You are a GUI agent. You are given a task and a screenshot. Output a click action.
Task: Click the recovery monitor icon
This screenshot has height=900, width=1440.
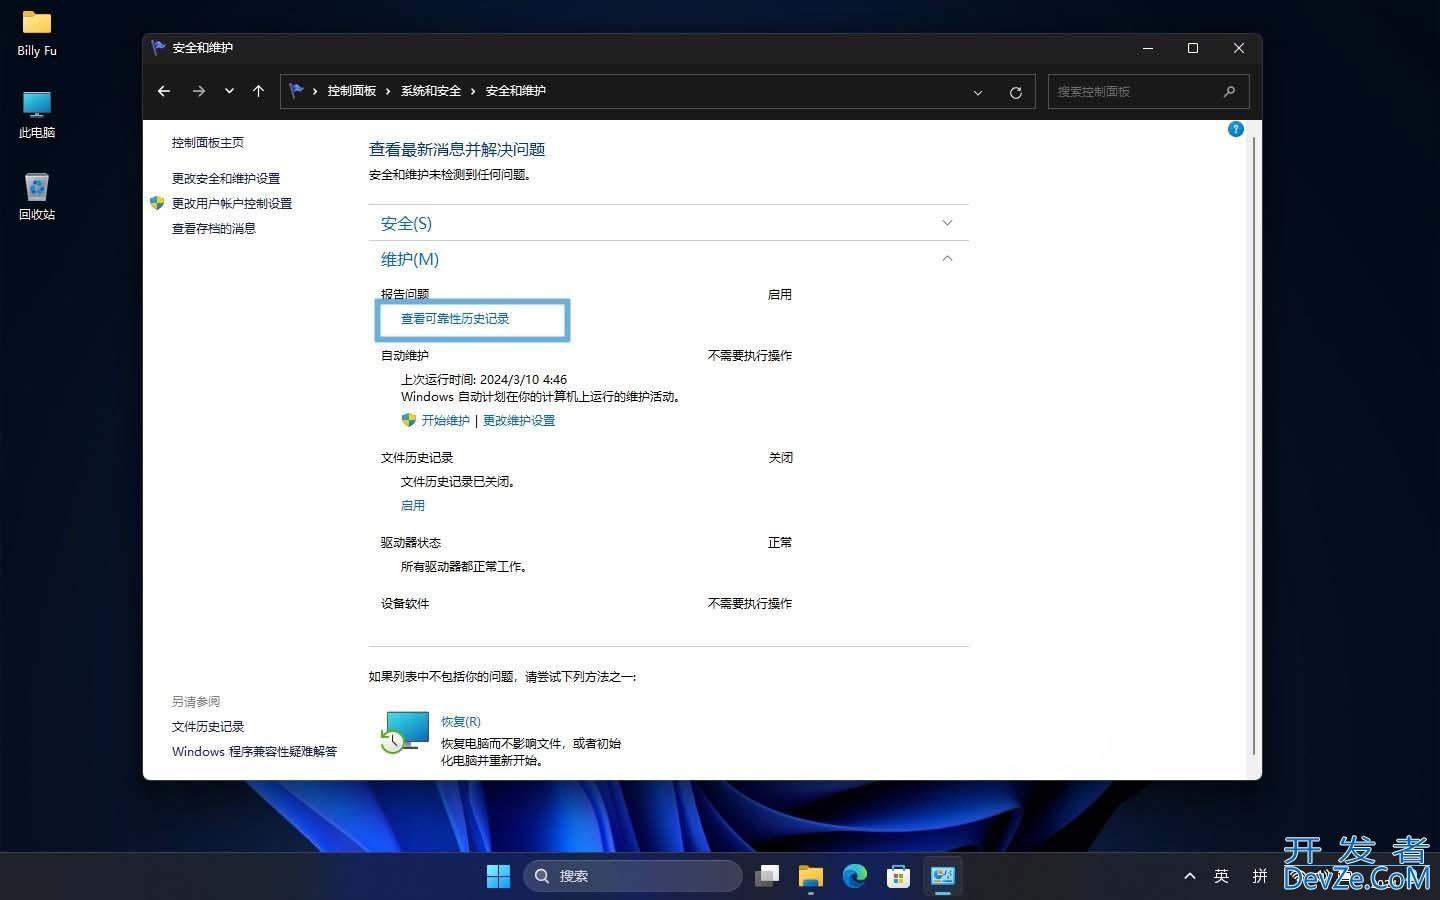tap(405, 732)
